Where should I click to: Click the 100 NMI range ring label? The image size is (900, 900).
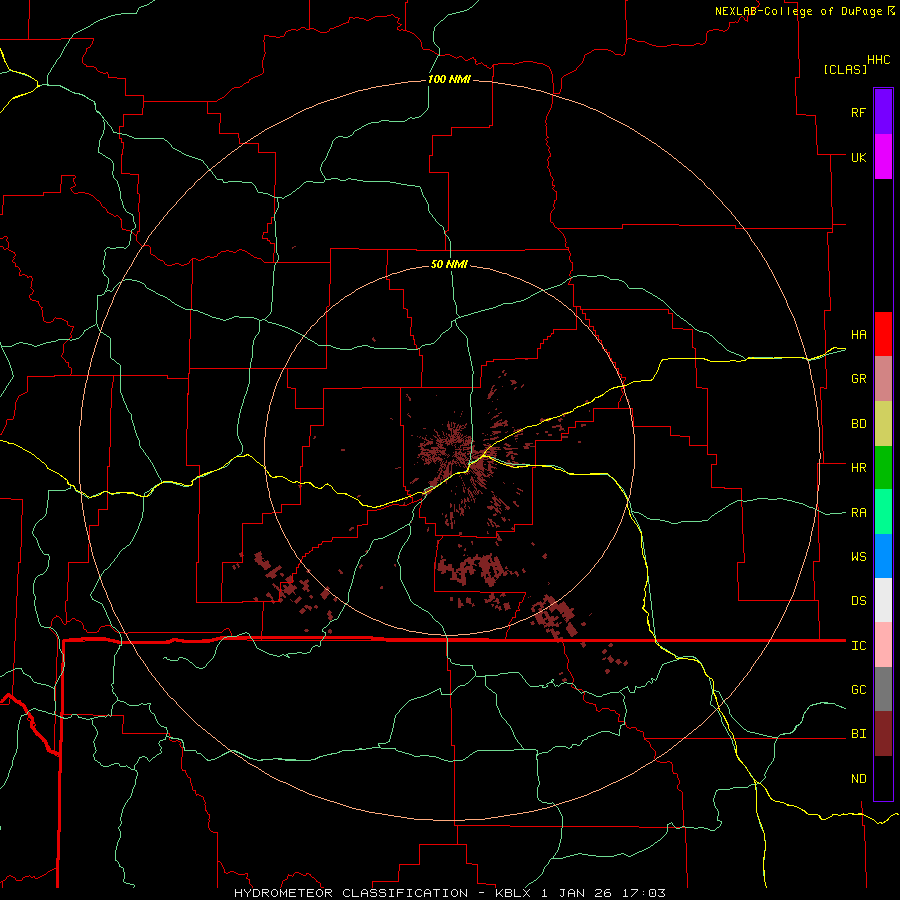pos(449,79)
